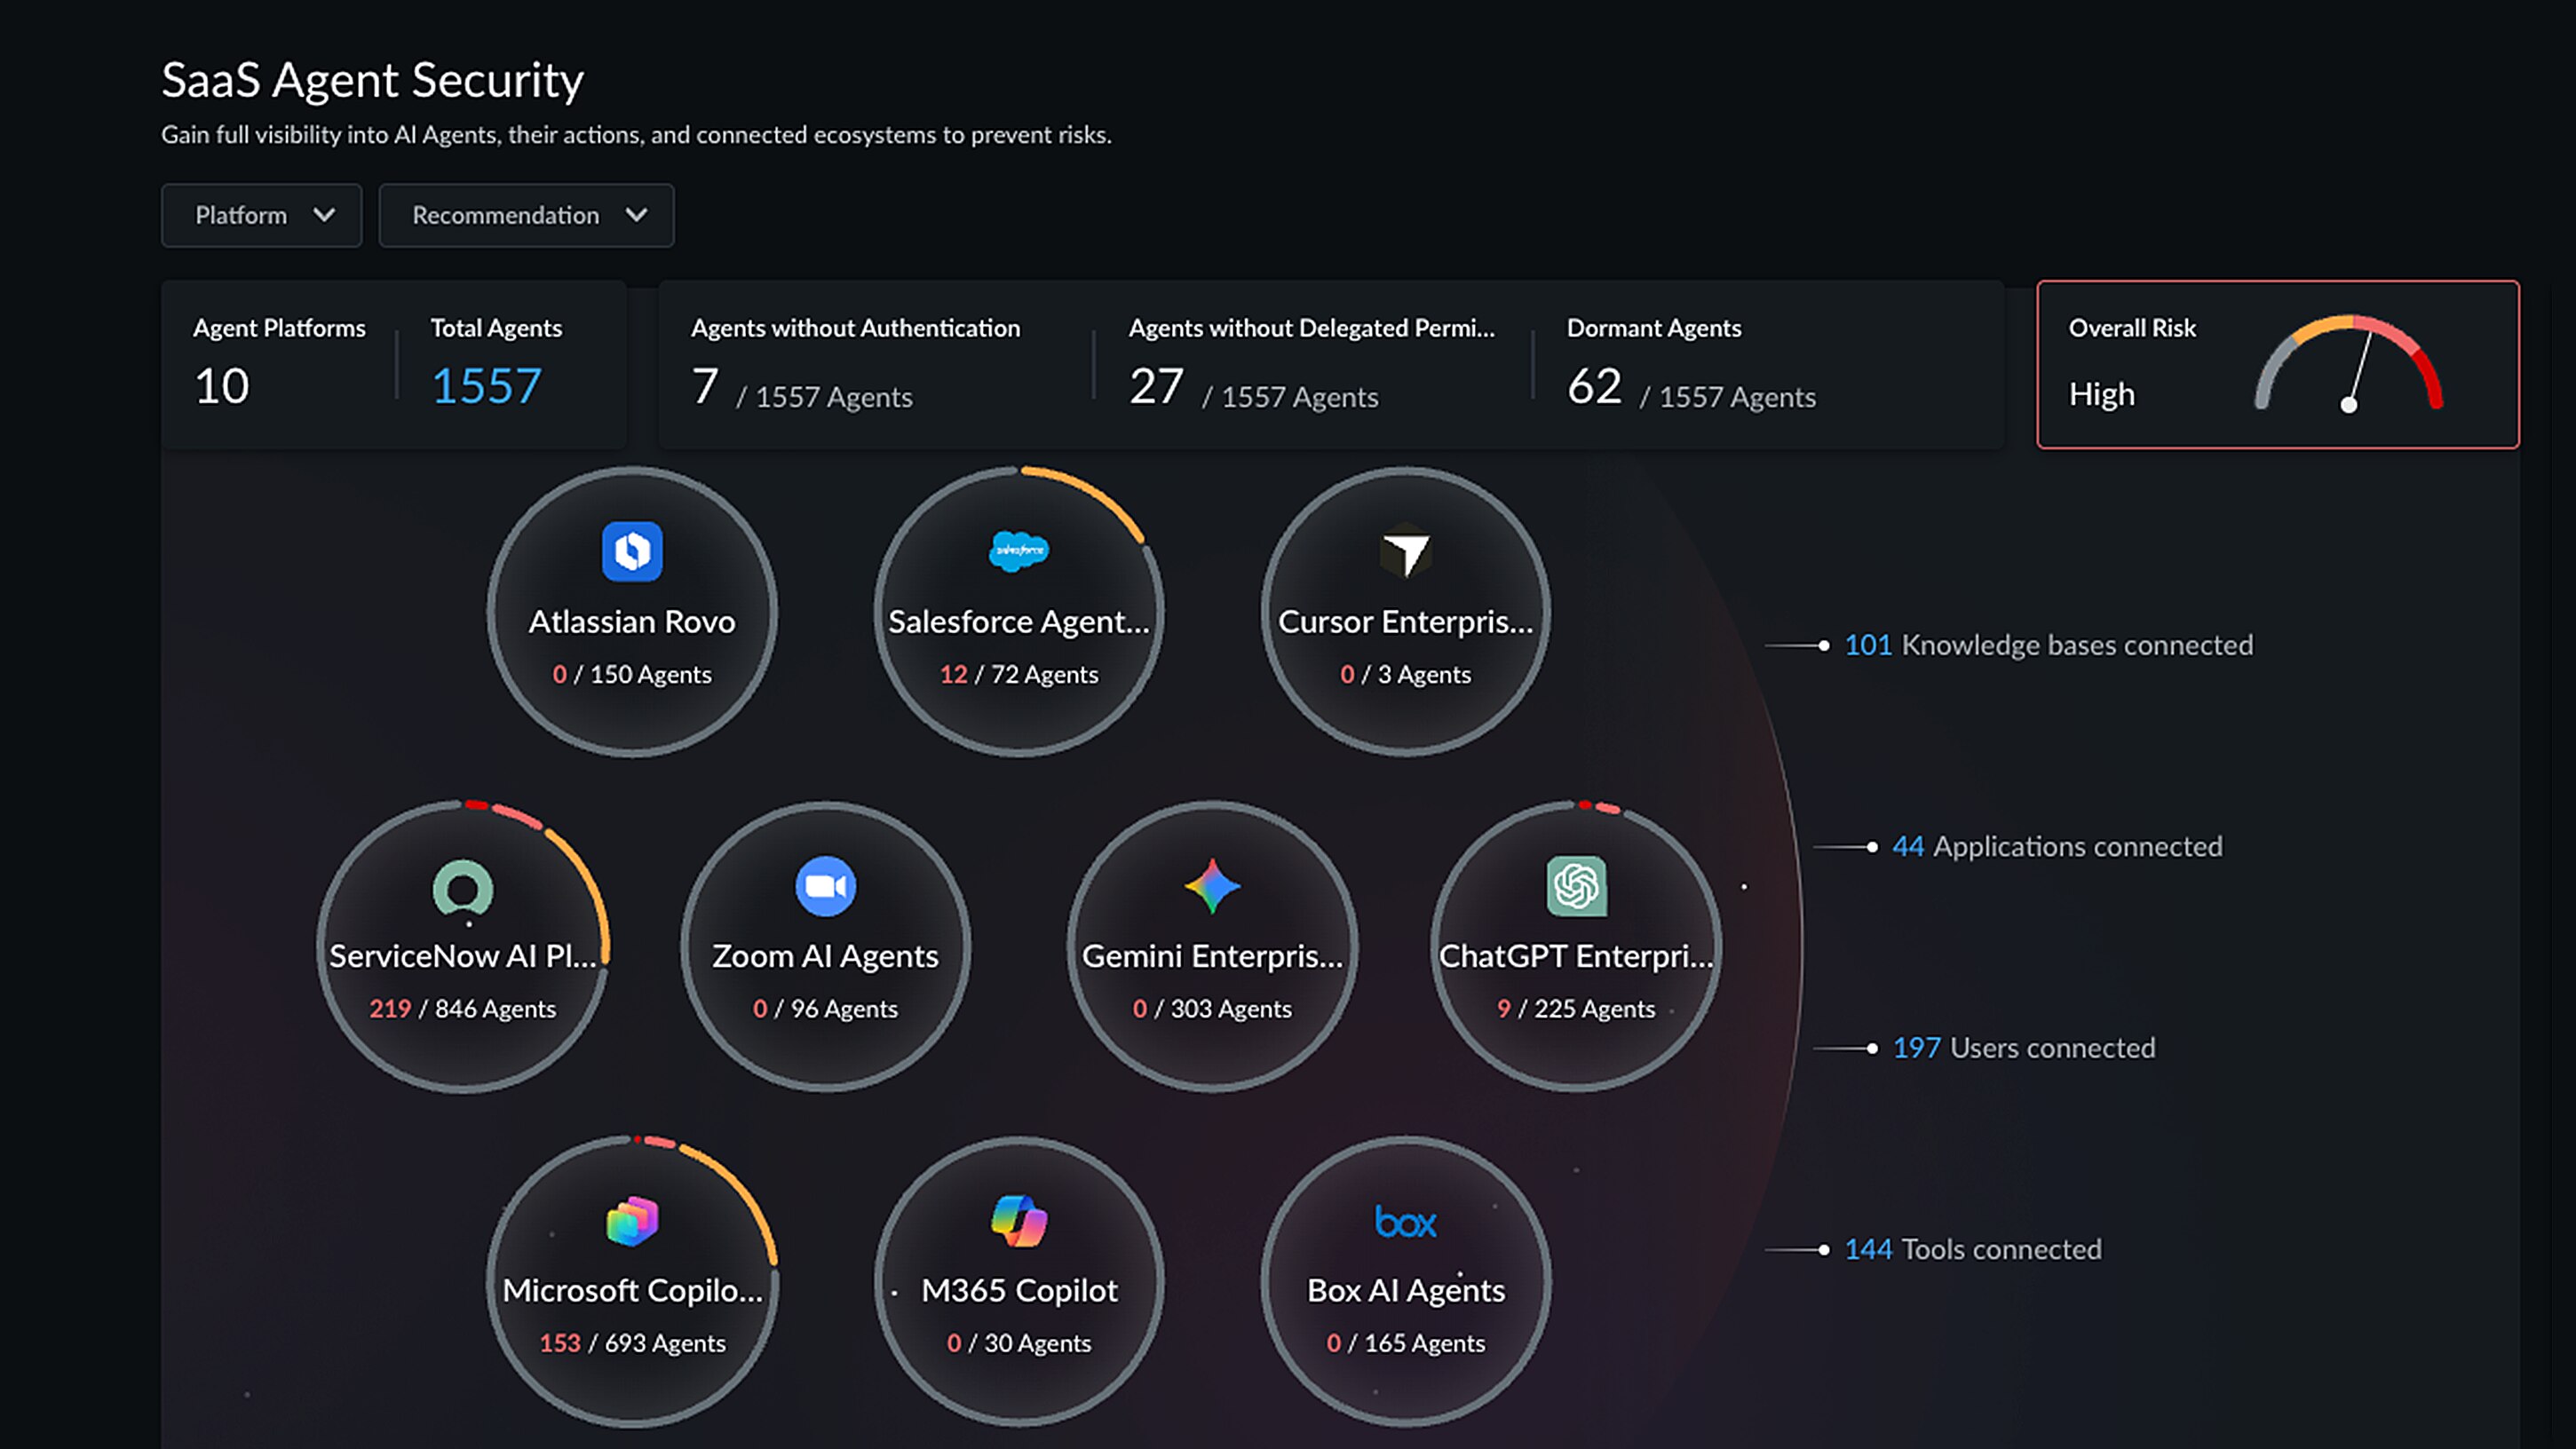Click the Box logo icon
Image resolution: width=2576 pixels, height=1449 pixels.
point(1405,1222)
